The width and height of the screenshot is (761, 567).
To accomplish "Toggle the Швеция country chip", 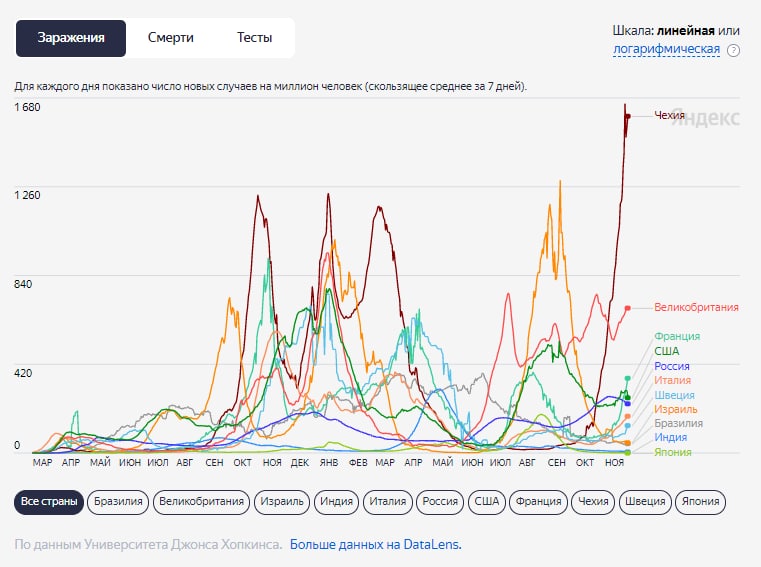I will pos(645,501).
